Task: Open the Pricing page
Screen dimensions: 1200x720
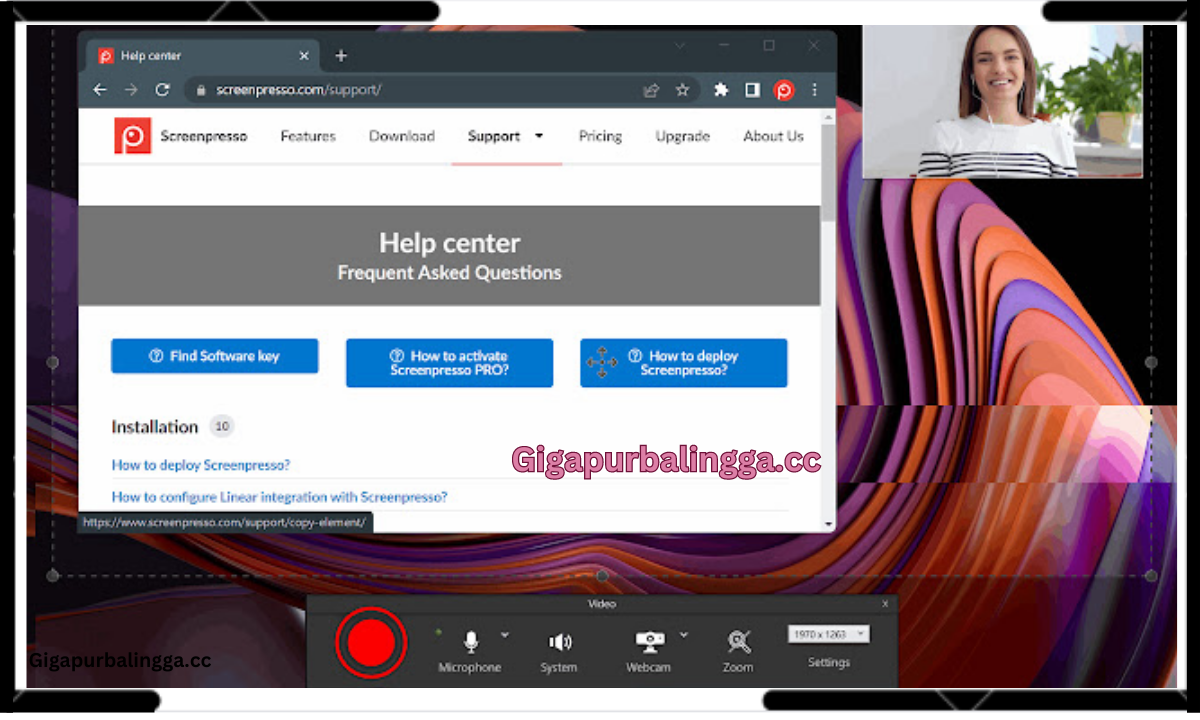Action: coord(600,136)
